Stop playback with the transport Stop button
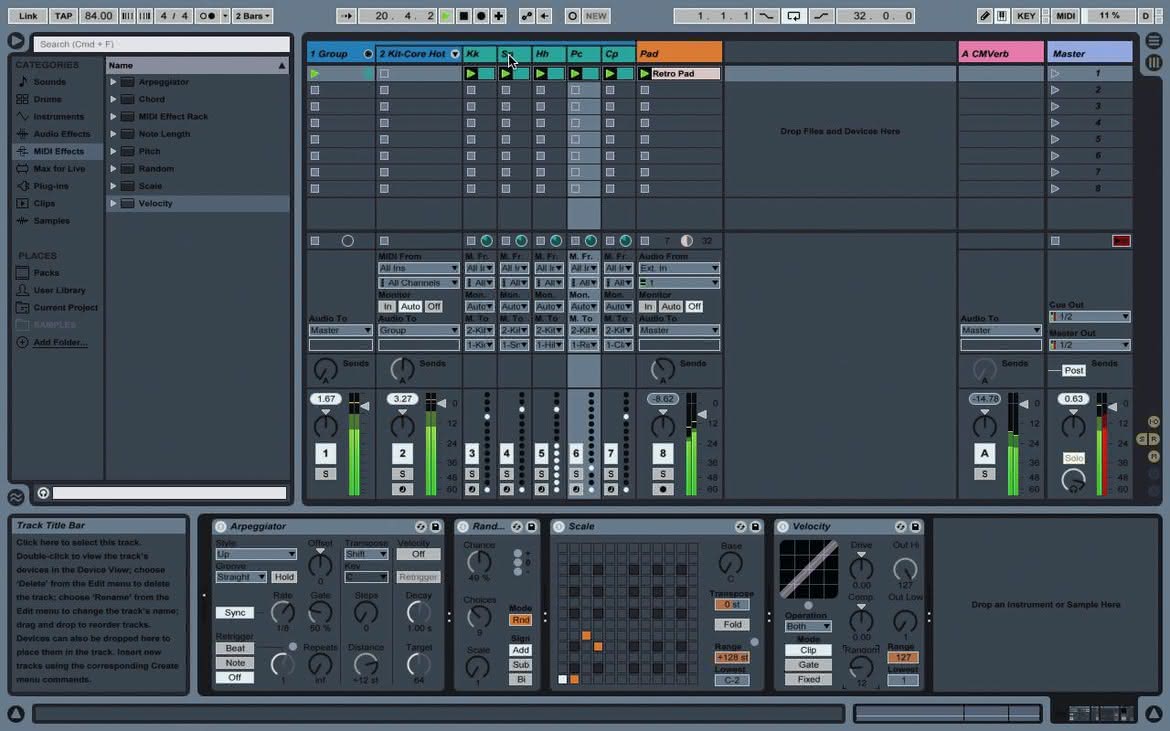This screenshot has height=731, width=1170. tap(463, 16)
